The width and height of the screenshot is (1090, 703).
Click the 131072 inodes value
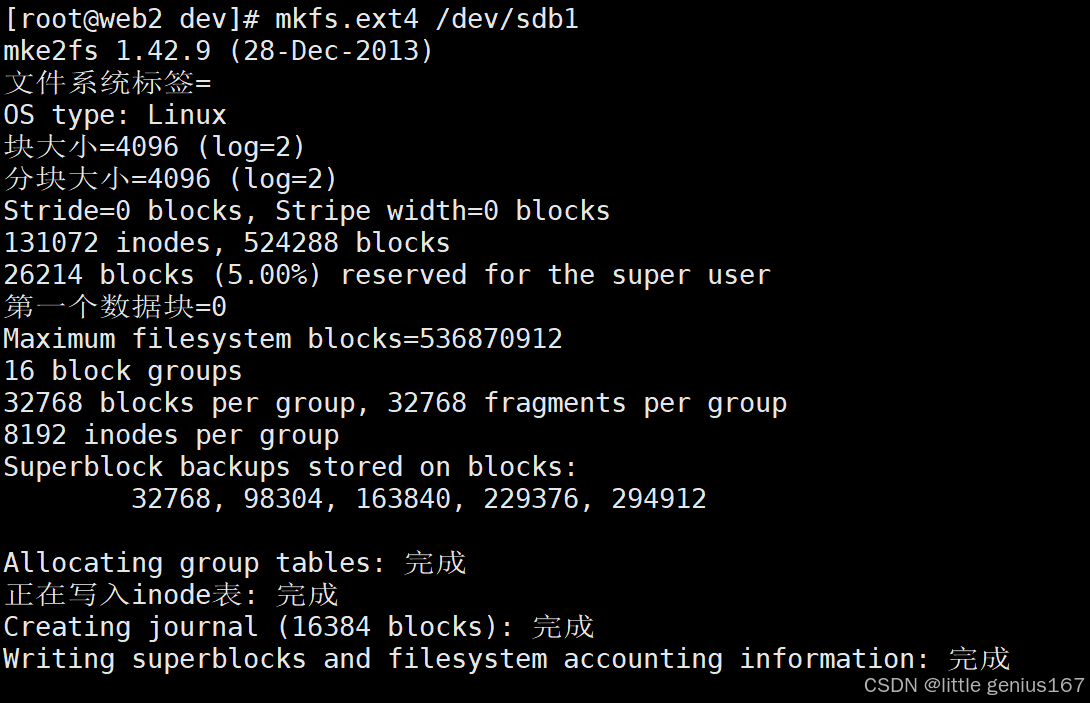[x=108, y=243]
